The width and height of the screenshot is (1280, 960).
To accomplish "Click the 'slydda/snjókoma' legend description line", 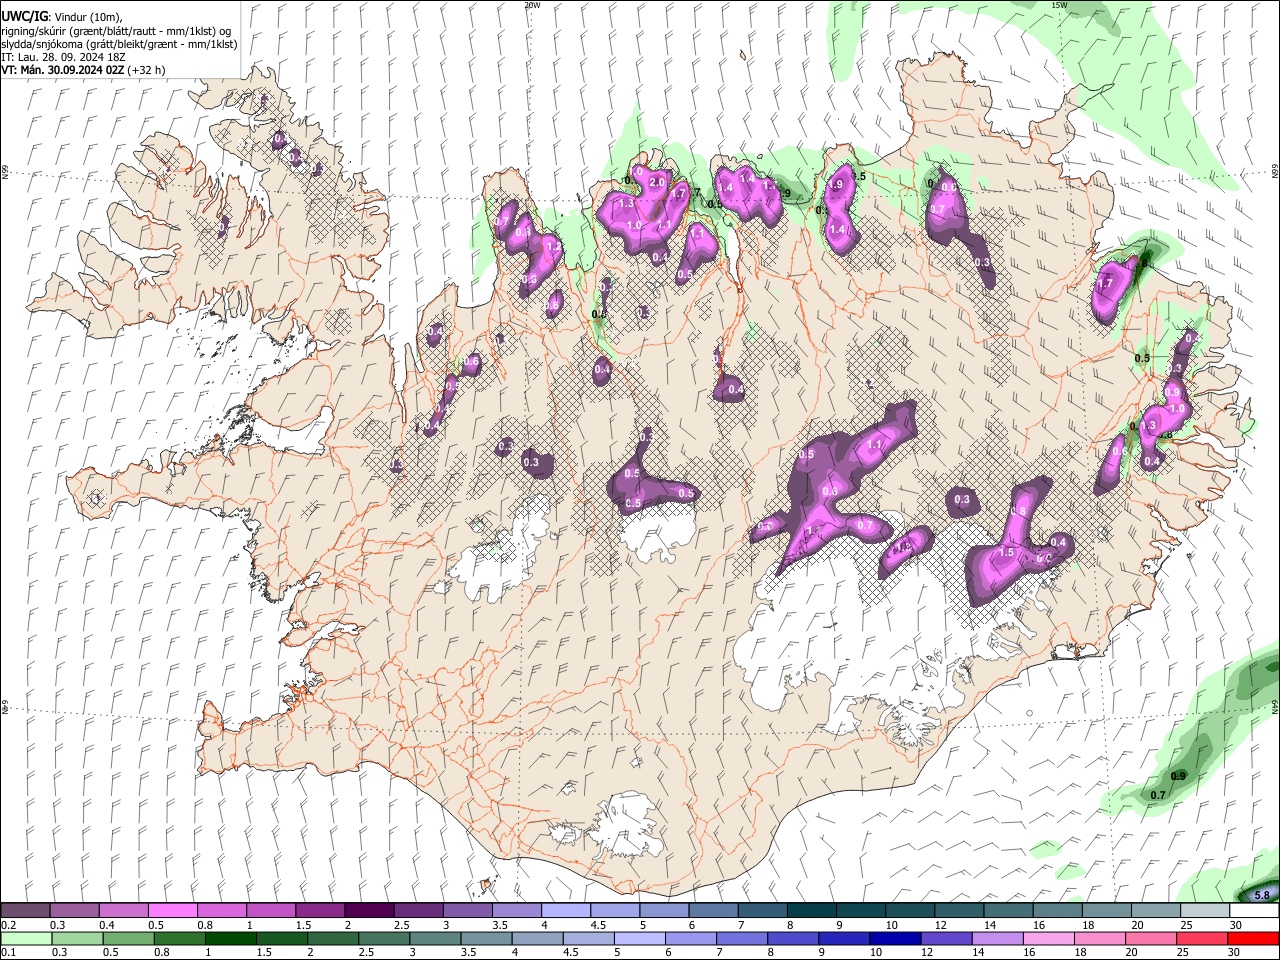I will [119, 44].
